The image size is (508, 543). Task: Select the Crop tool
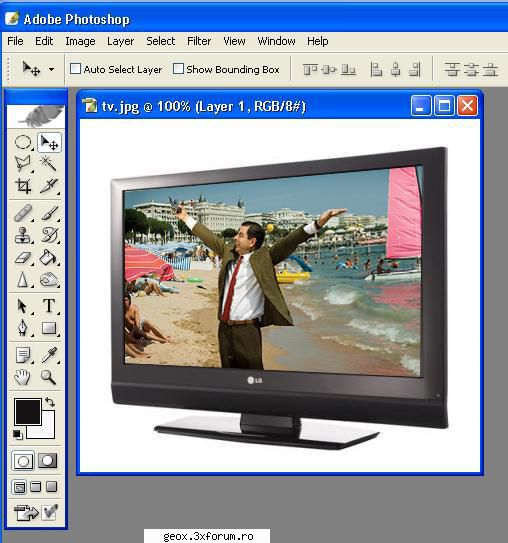(x=23, y=186)
